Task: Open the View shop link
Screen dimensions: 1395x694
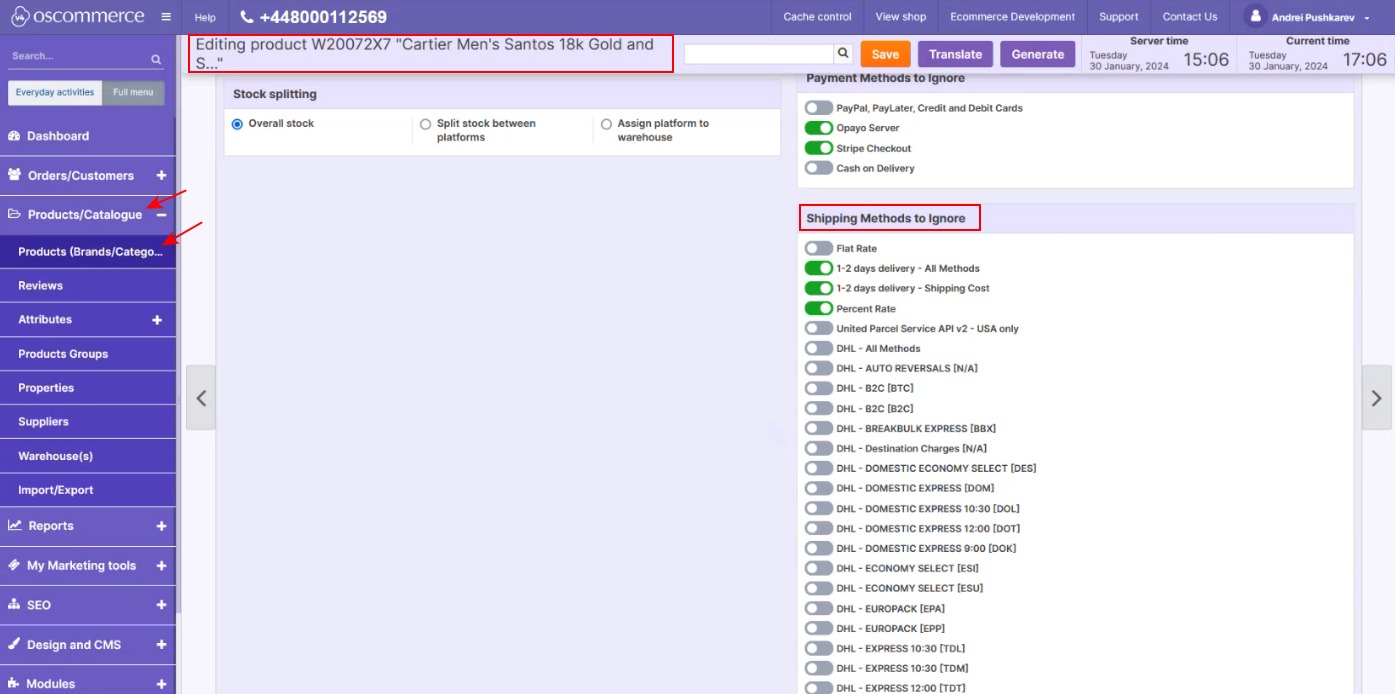Action: [901, 17]
